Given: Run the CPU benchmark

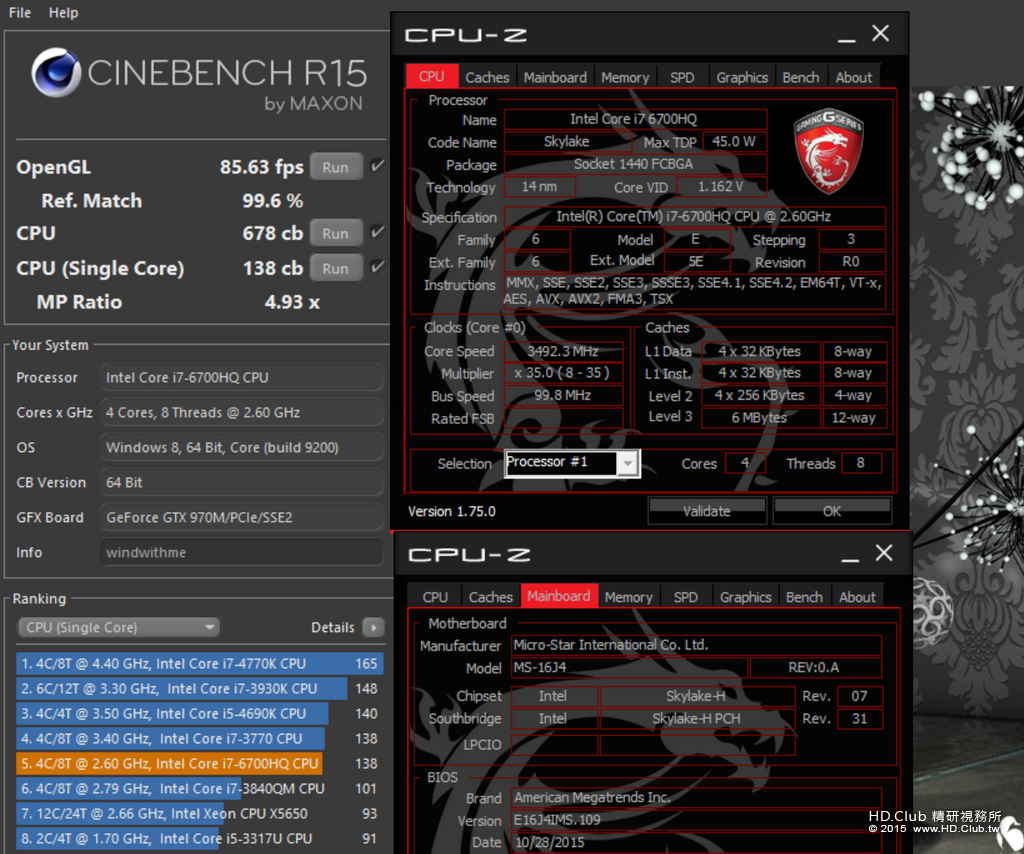Looking at the screenshot, I should [x=336, y=233].
